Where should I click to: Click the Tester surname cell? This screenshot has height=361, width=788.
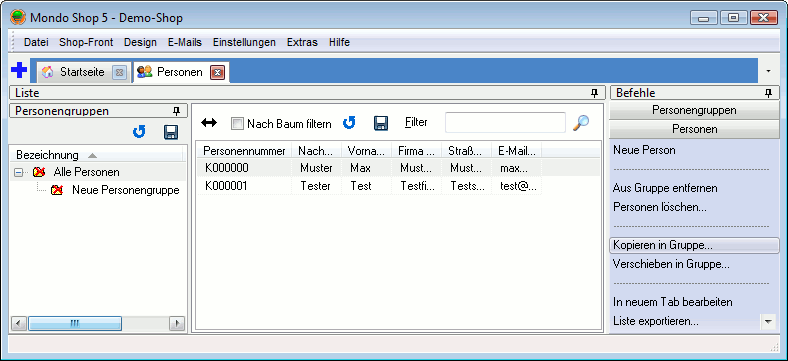[317, 186]
